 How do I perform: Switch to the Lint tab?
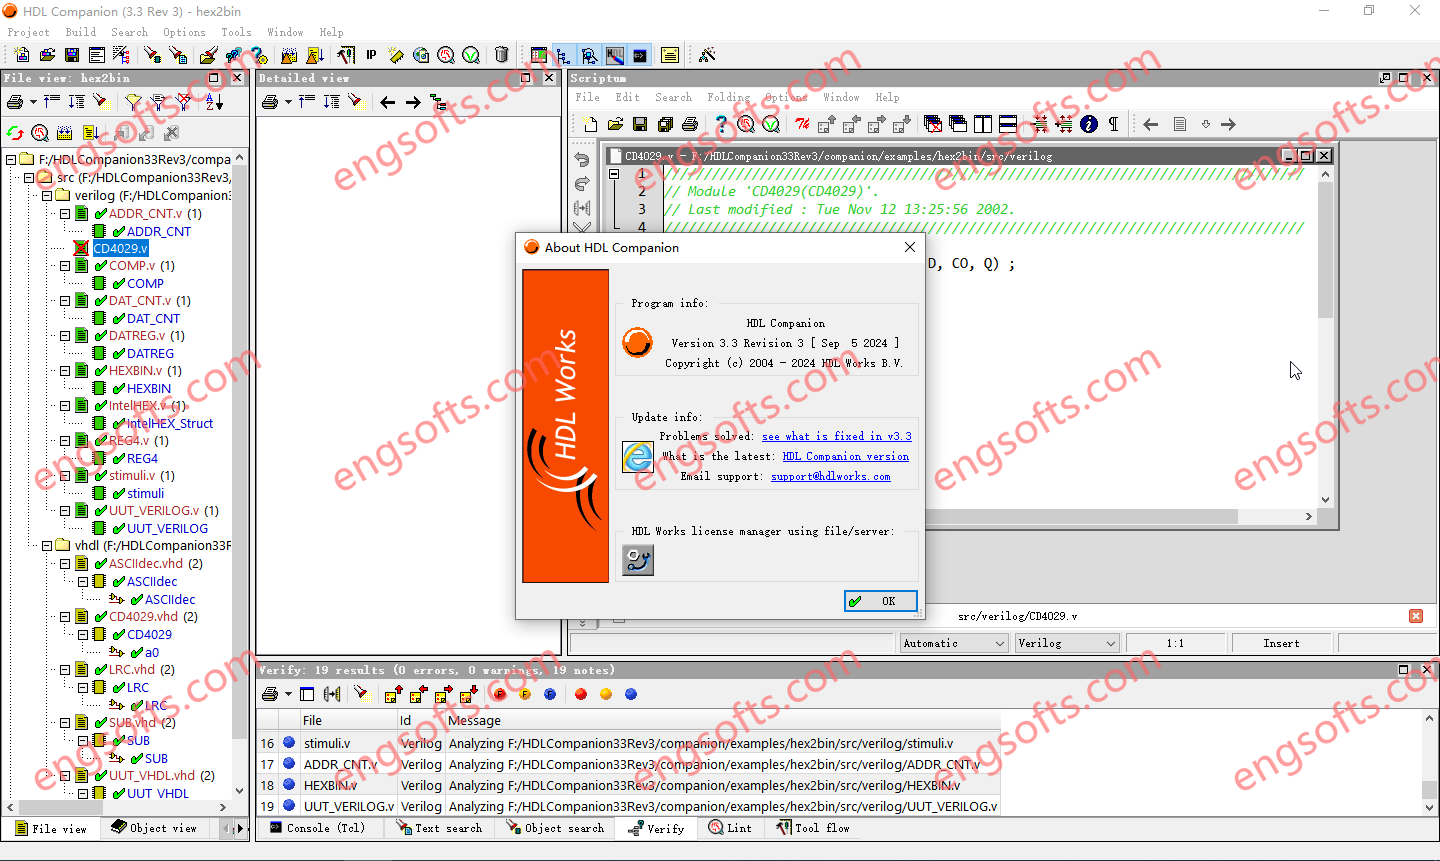pos(730,828)
